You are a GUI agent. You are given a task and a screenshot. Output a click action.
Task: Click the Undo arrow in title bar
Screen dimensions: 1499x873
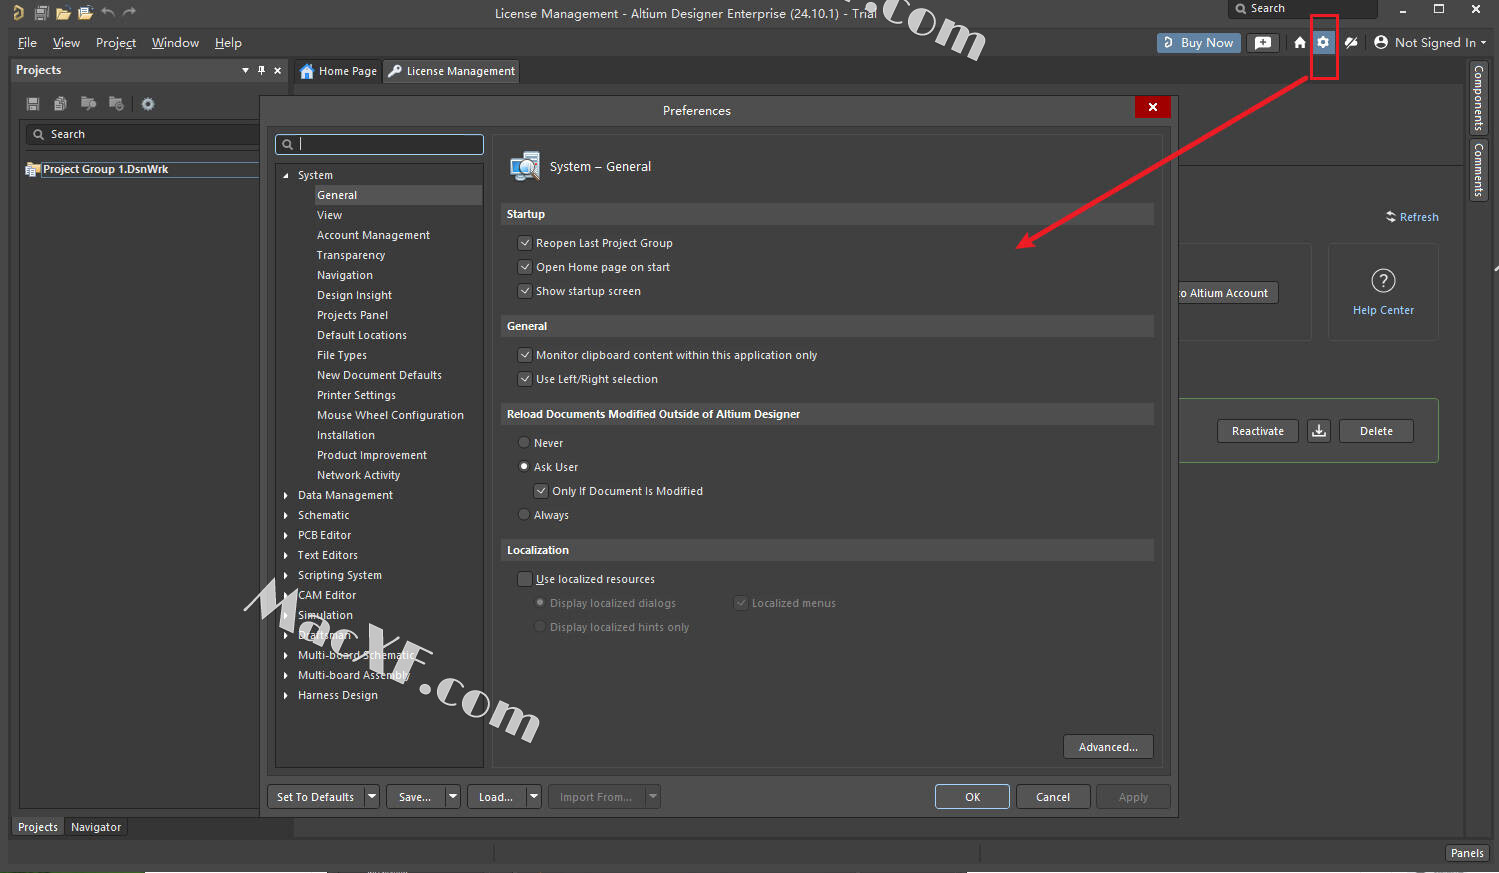tap(108, 12)
